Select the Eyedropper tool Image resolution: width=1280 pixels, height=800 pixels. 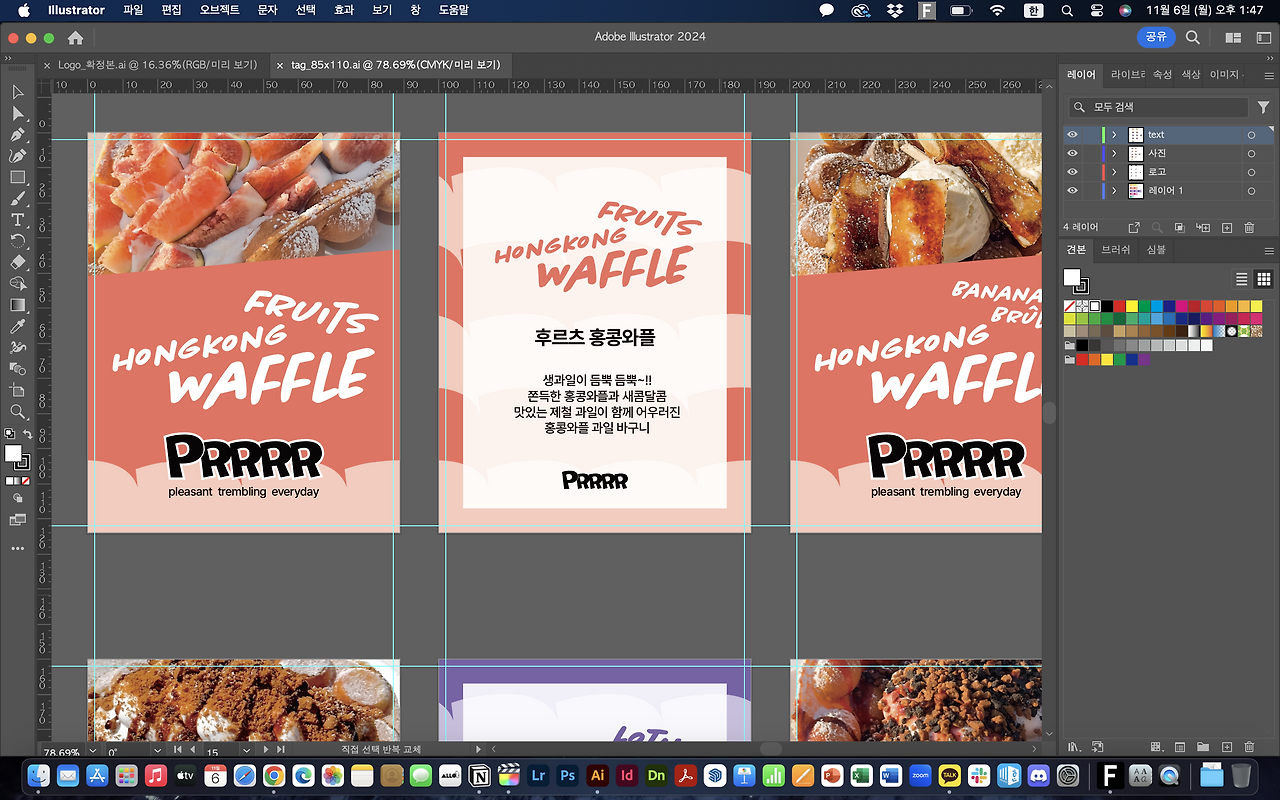(18, 326)
